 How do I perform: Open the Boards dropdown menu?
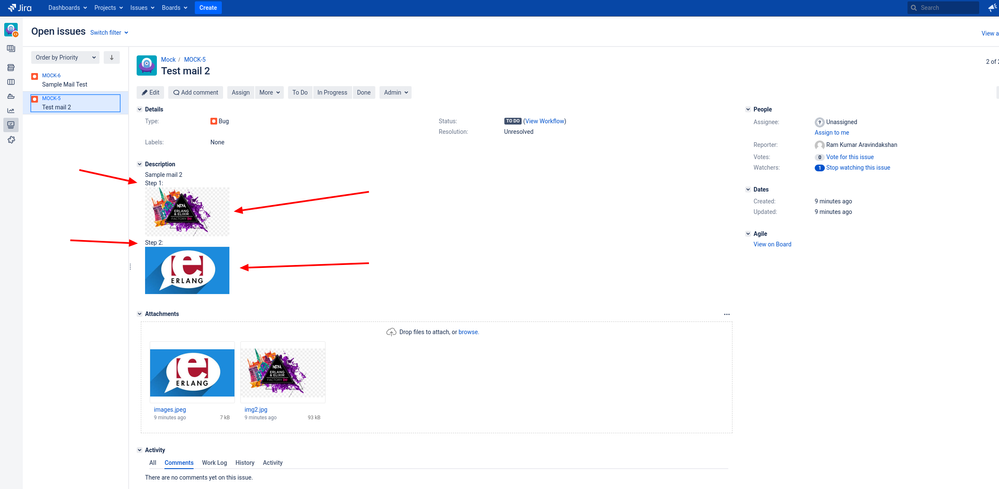[175, 8]
